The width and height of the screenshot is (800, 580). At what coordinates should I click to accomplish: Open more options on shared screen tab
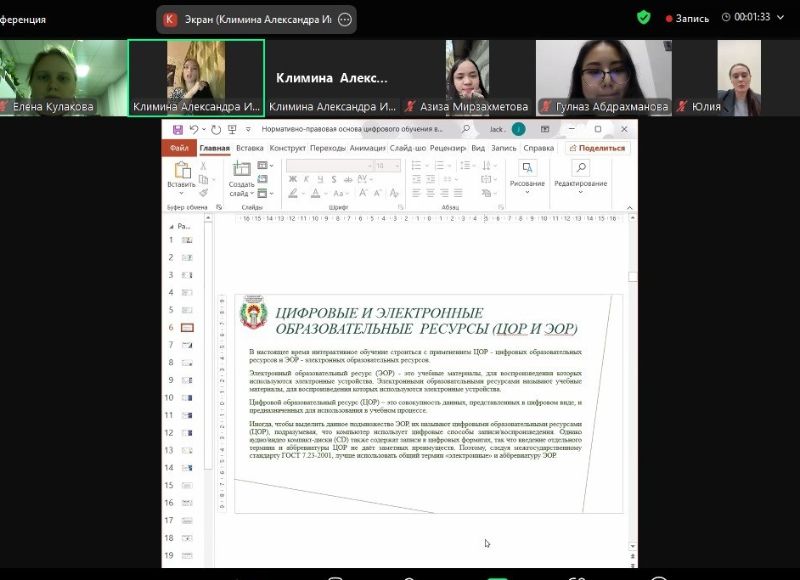tap(345, 19)
